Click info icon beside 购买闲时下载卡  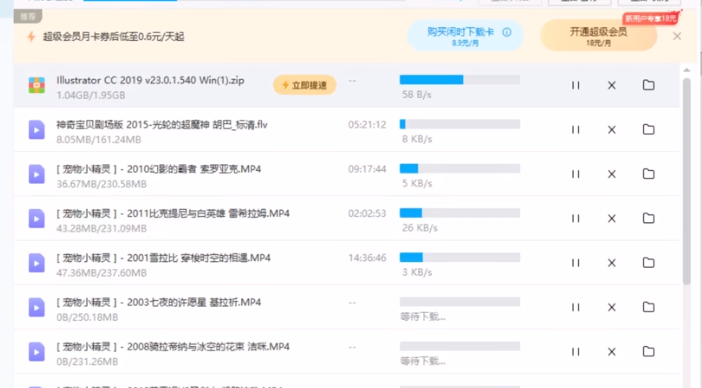coord(507,32)
